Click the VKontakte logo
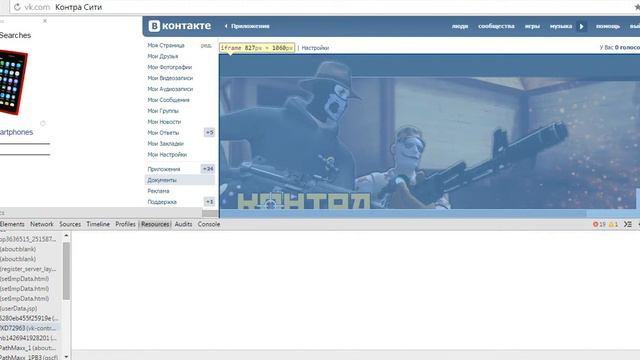640x360 pixels. coord(180,26)
